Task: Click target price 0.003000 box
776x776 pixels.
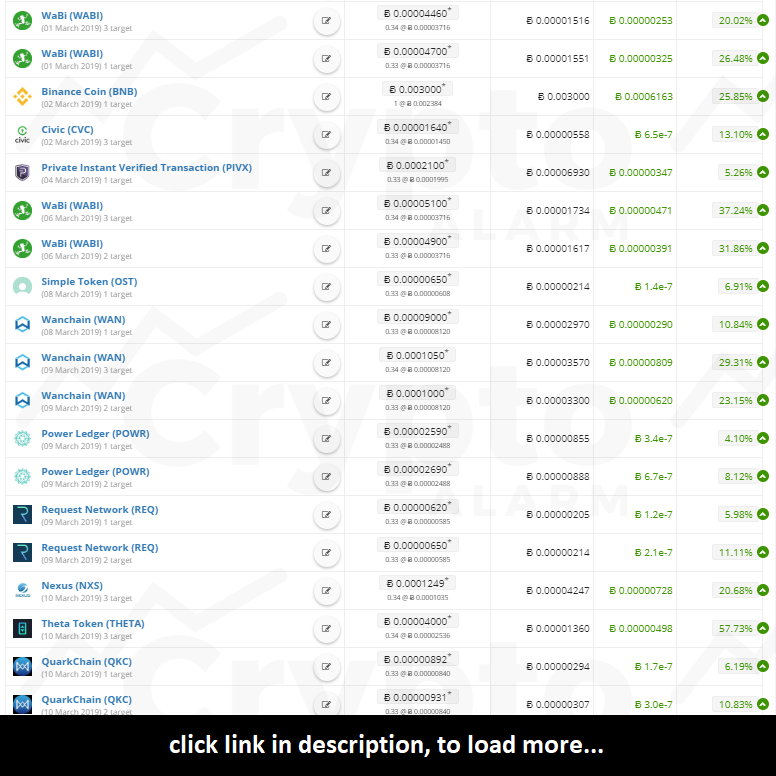Action: [x=418, y=90]
